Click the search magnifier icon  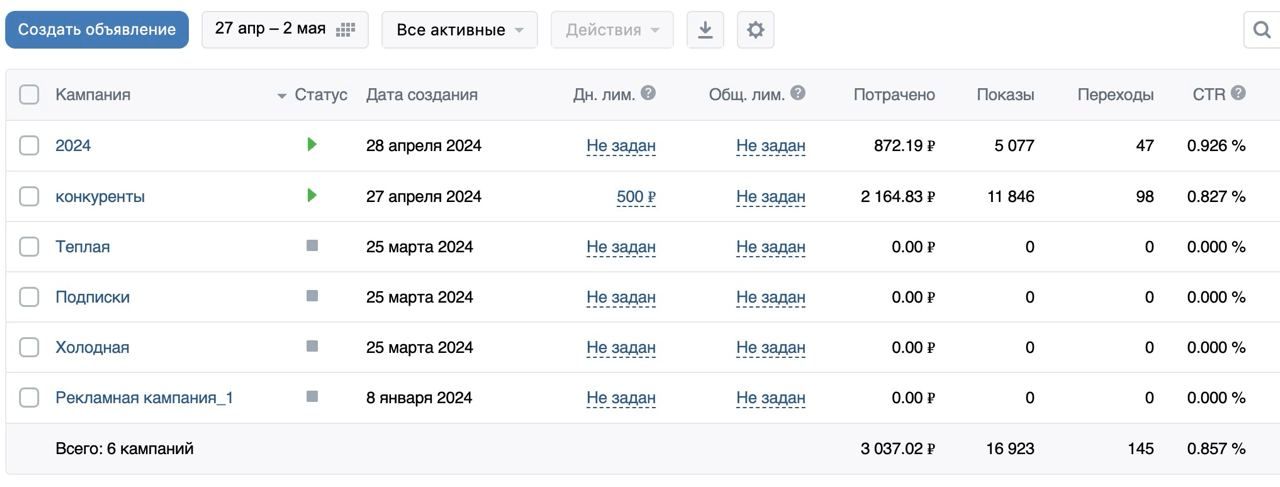point(1262,30)
